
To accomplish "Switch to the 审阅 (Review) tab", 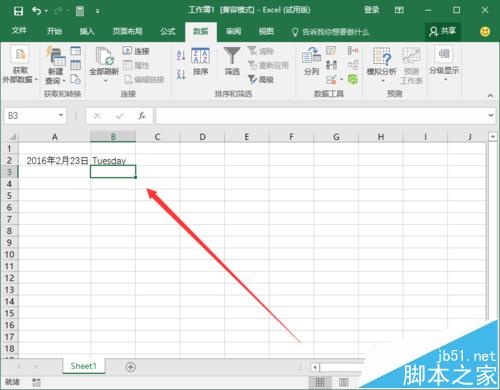I will pos(233,31).
